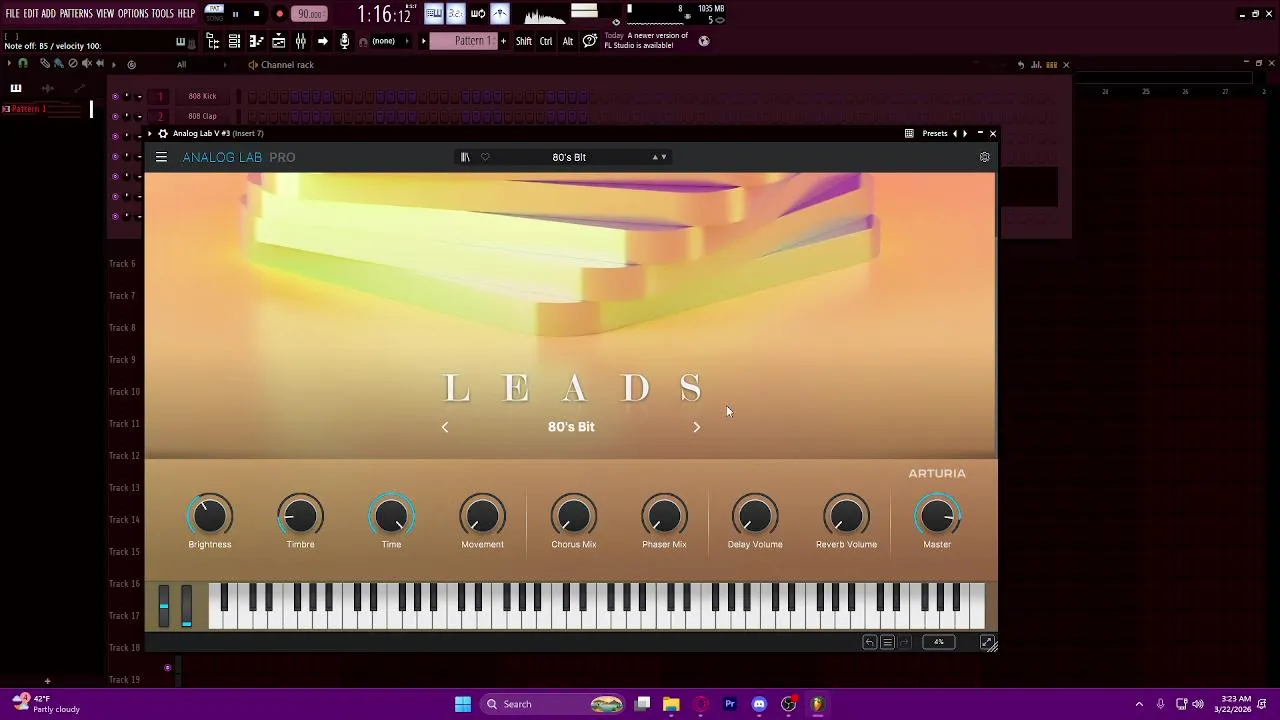The width and height of the screenshot is (1280, 720).
Task: Open the VIEW menu
Action: [x=105, y=14]
